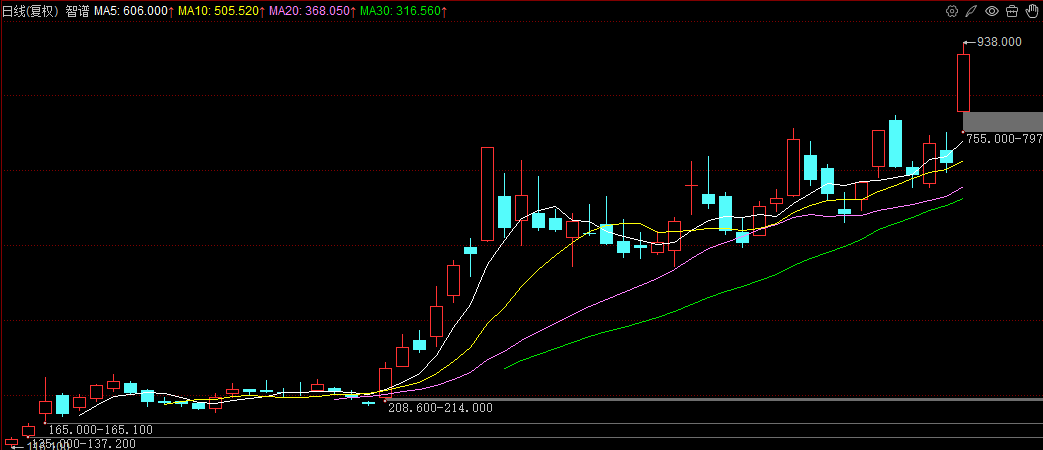Screen dimensions: 1043x450
Task: Open the toolbox icon
Action: click(1012, 11)
